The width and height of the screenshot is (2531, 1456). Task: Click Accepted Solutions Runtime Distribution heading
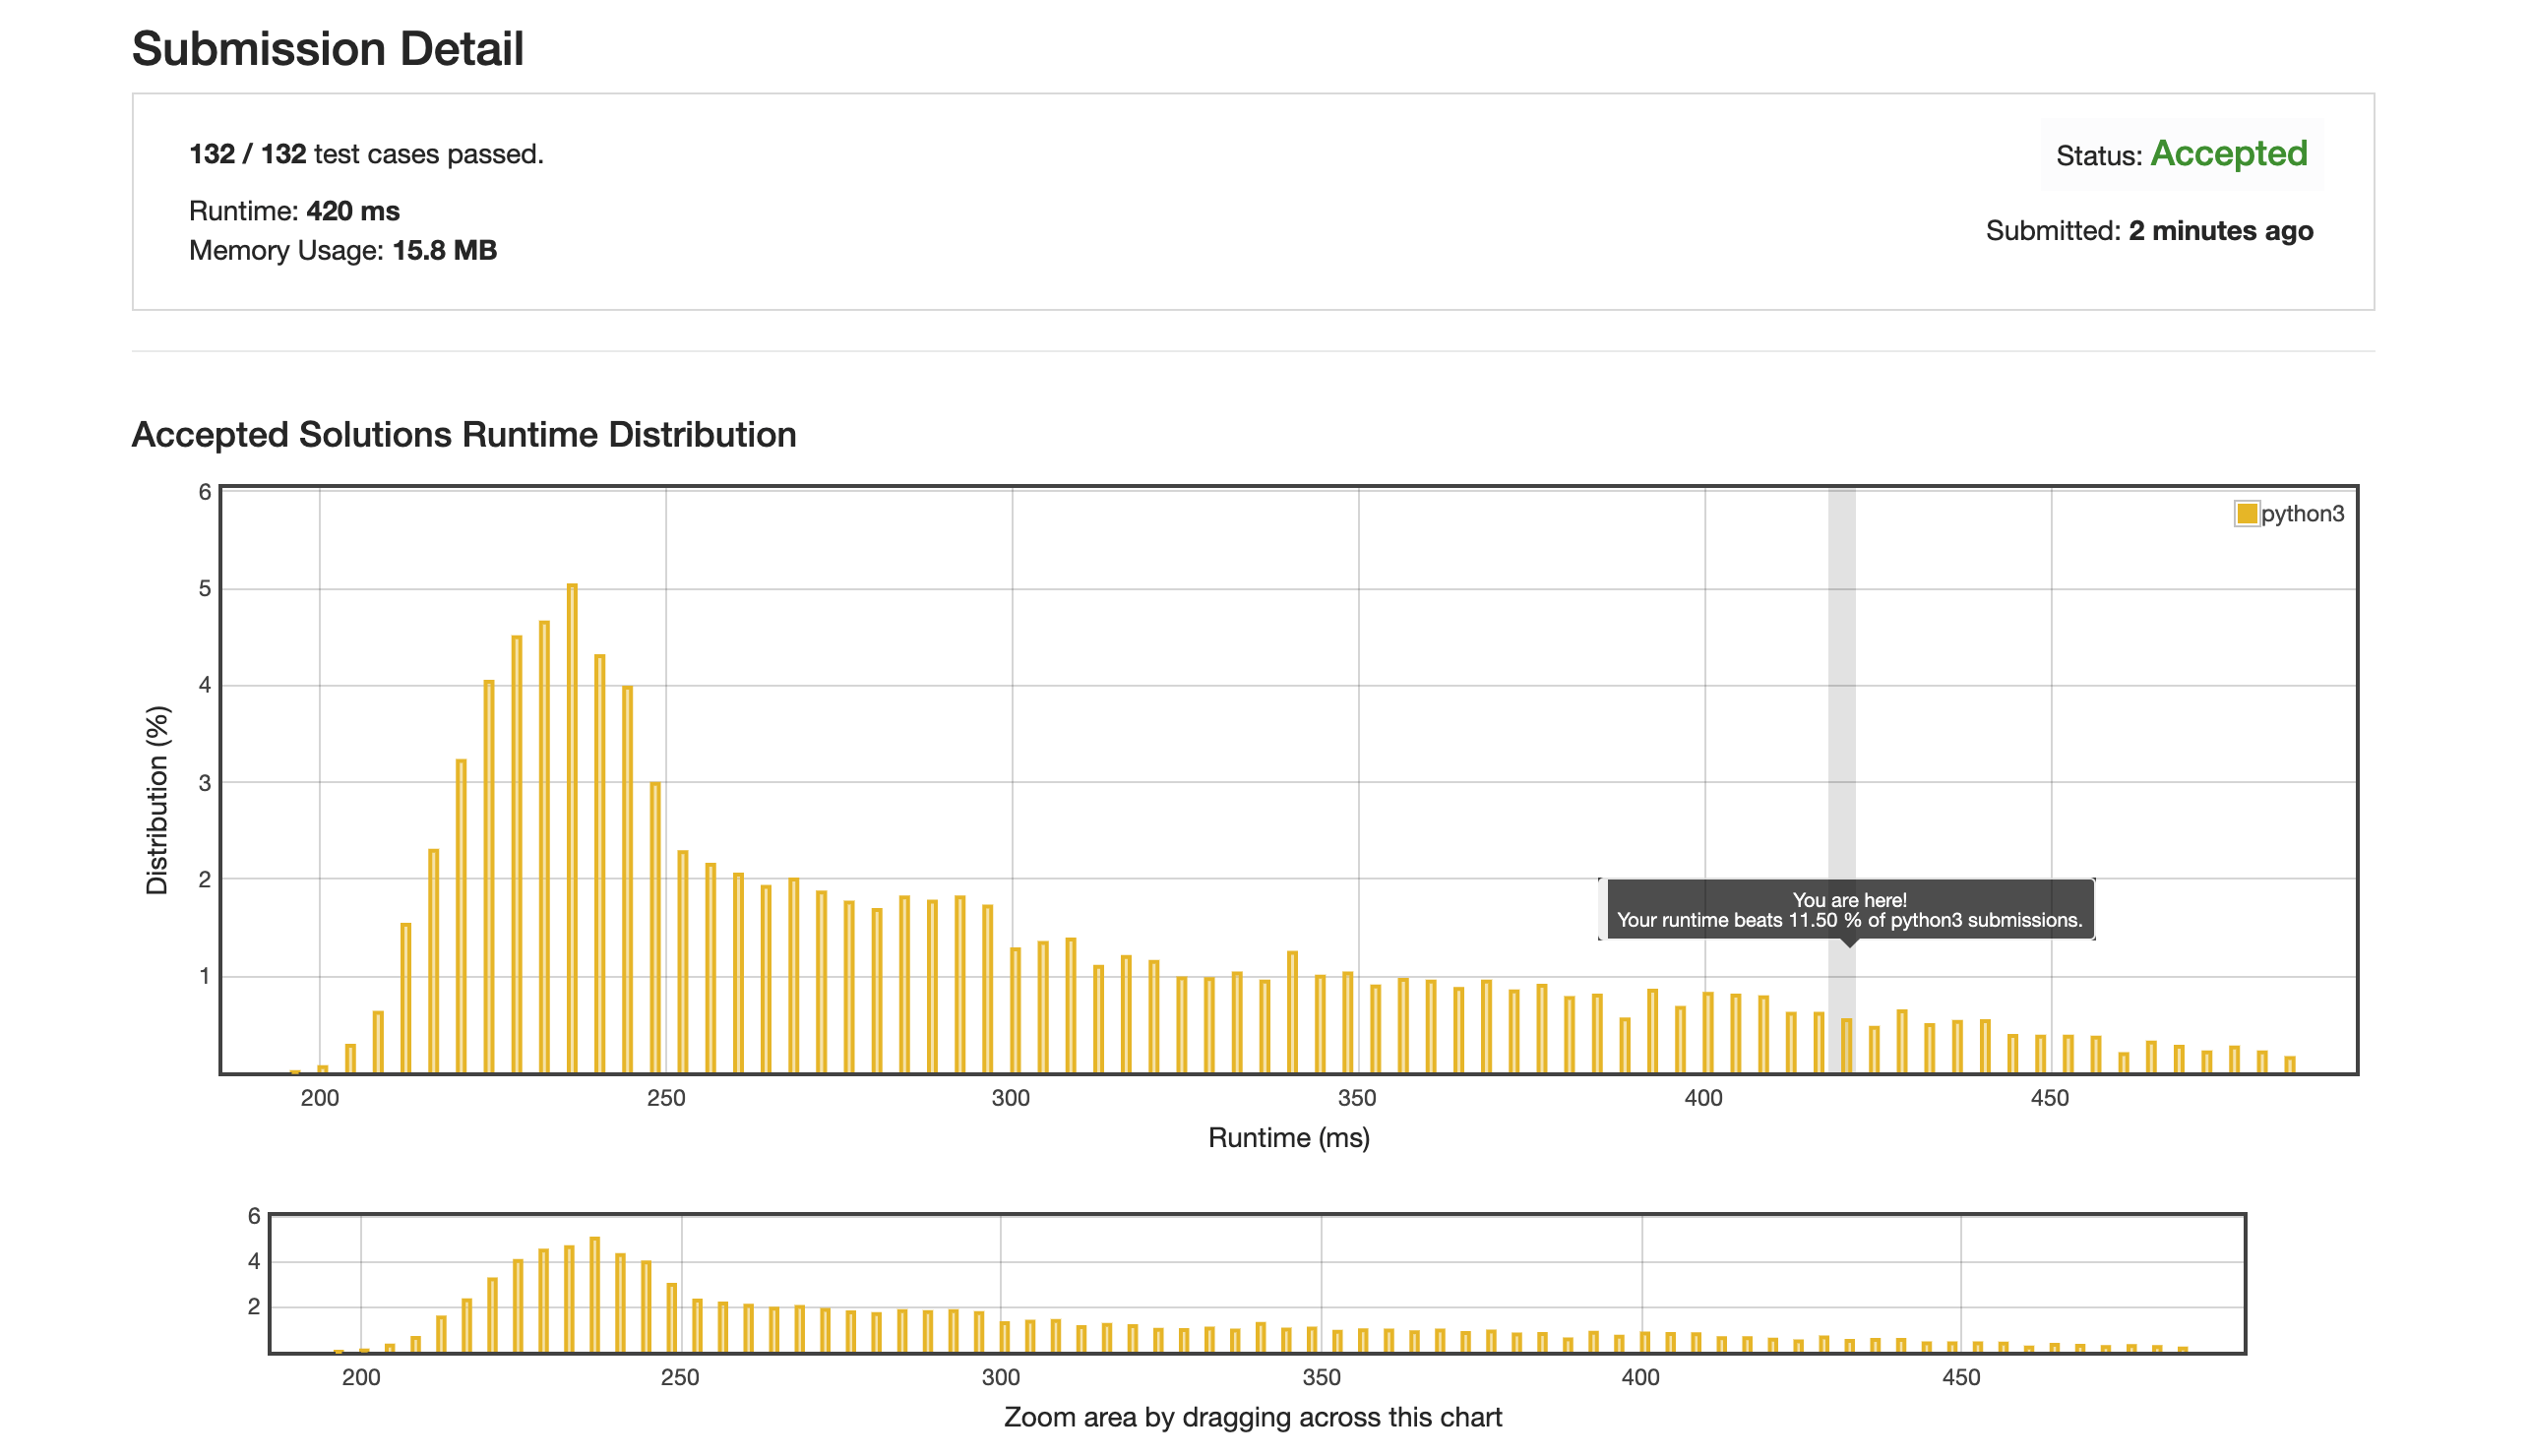tap(464, 435)
